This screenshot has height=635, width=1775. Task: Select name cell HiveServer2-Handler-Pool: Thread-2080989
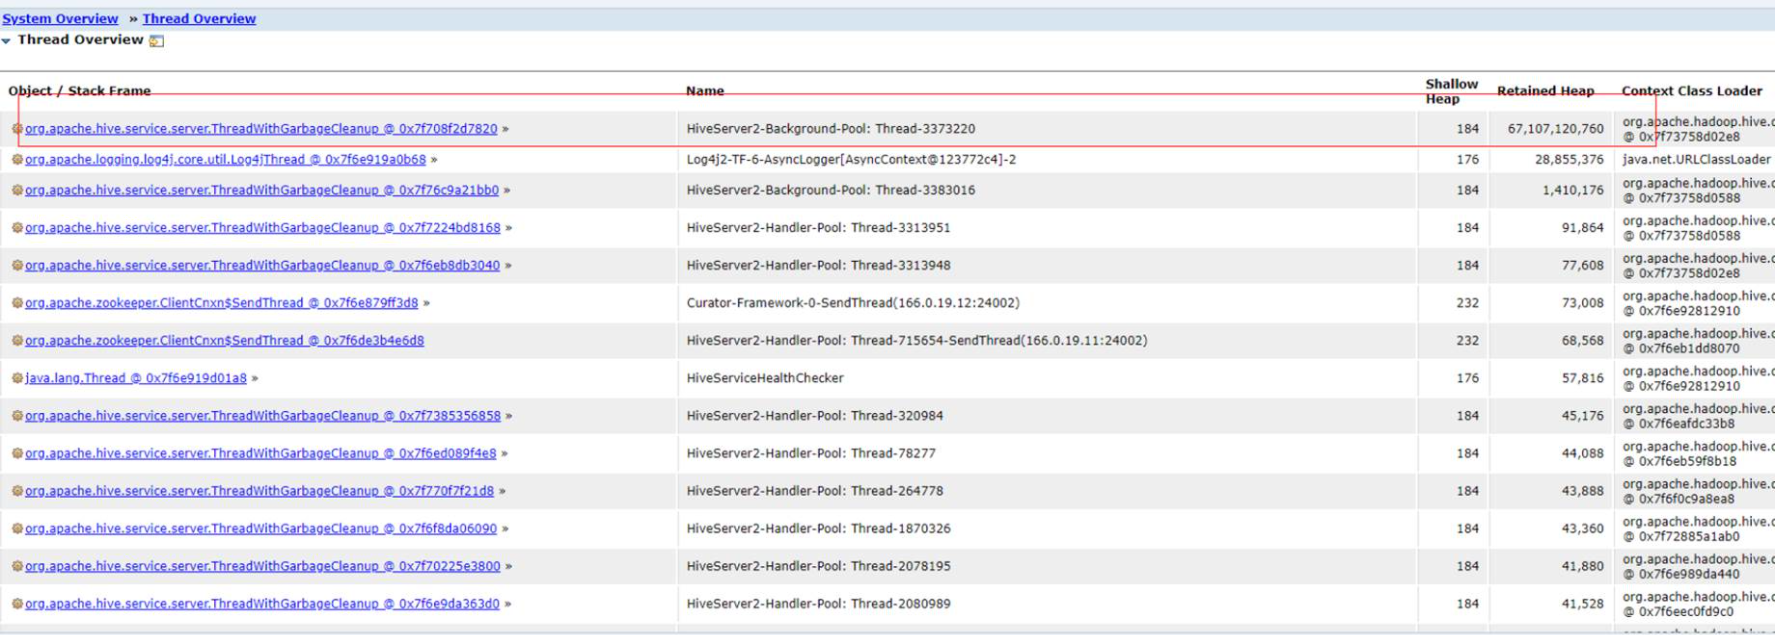(x=818, y=604)
